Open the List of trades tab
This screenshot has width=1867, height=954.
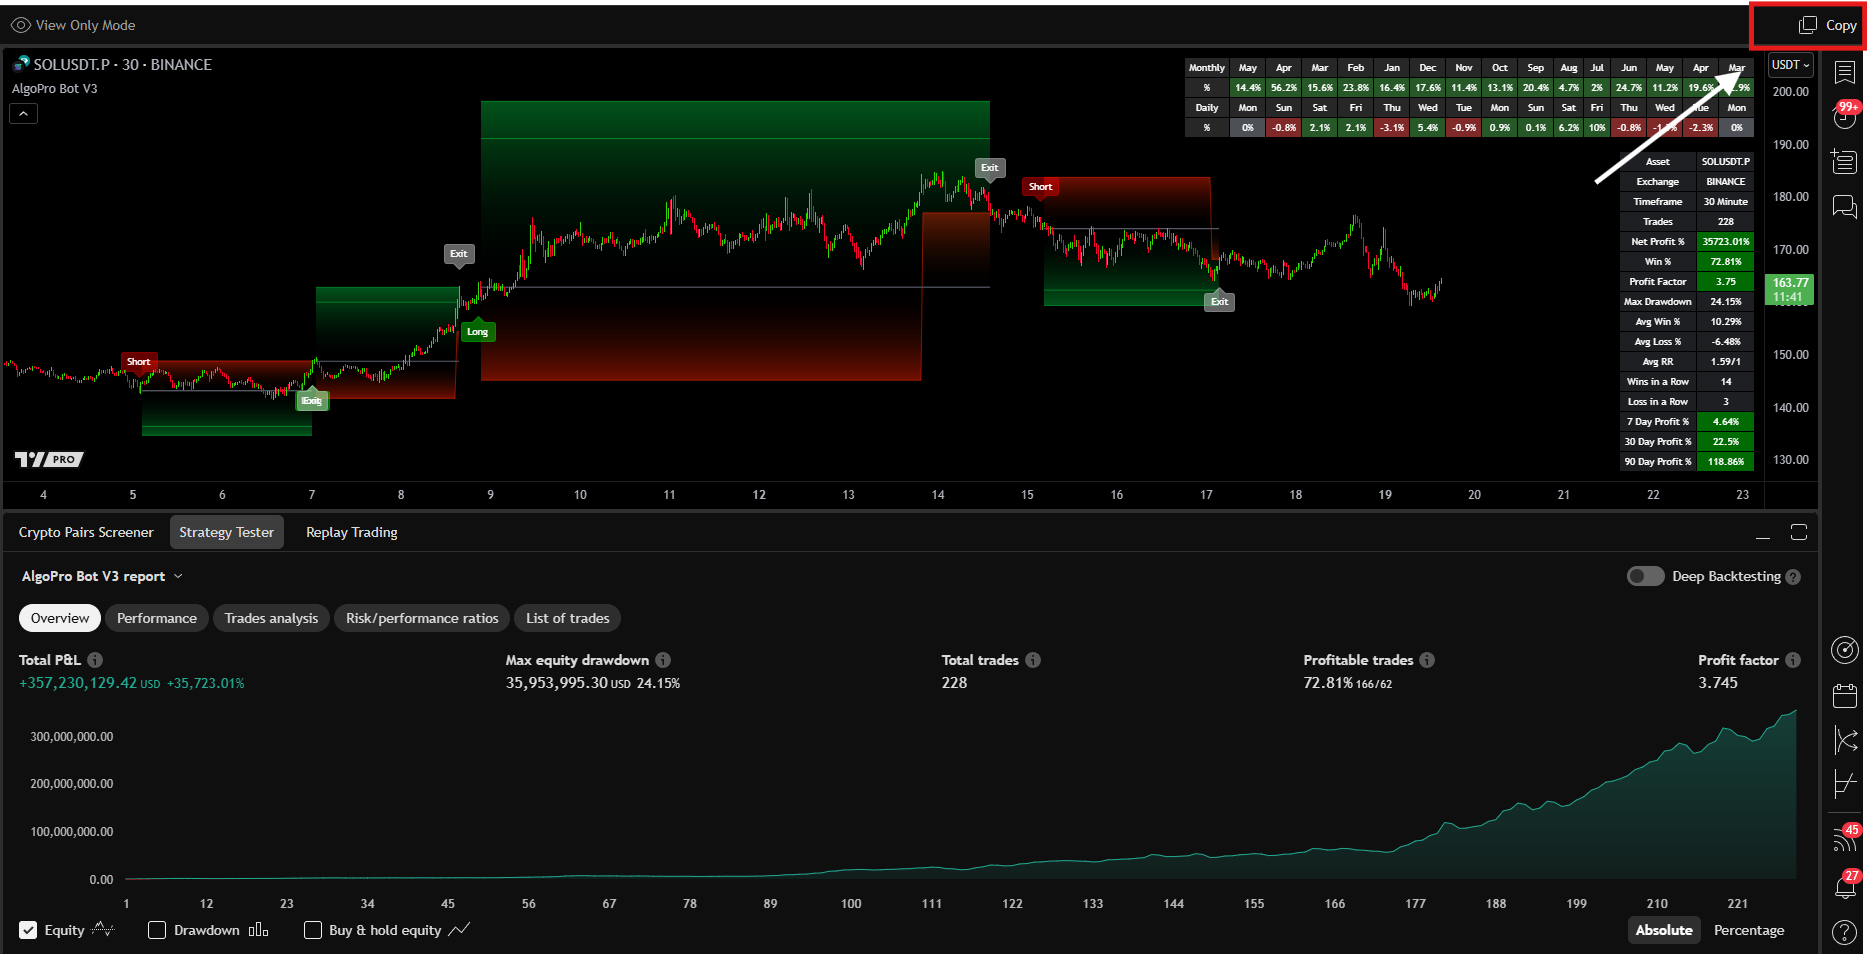pyautogui.click(x=567, y=618)
